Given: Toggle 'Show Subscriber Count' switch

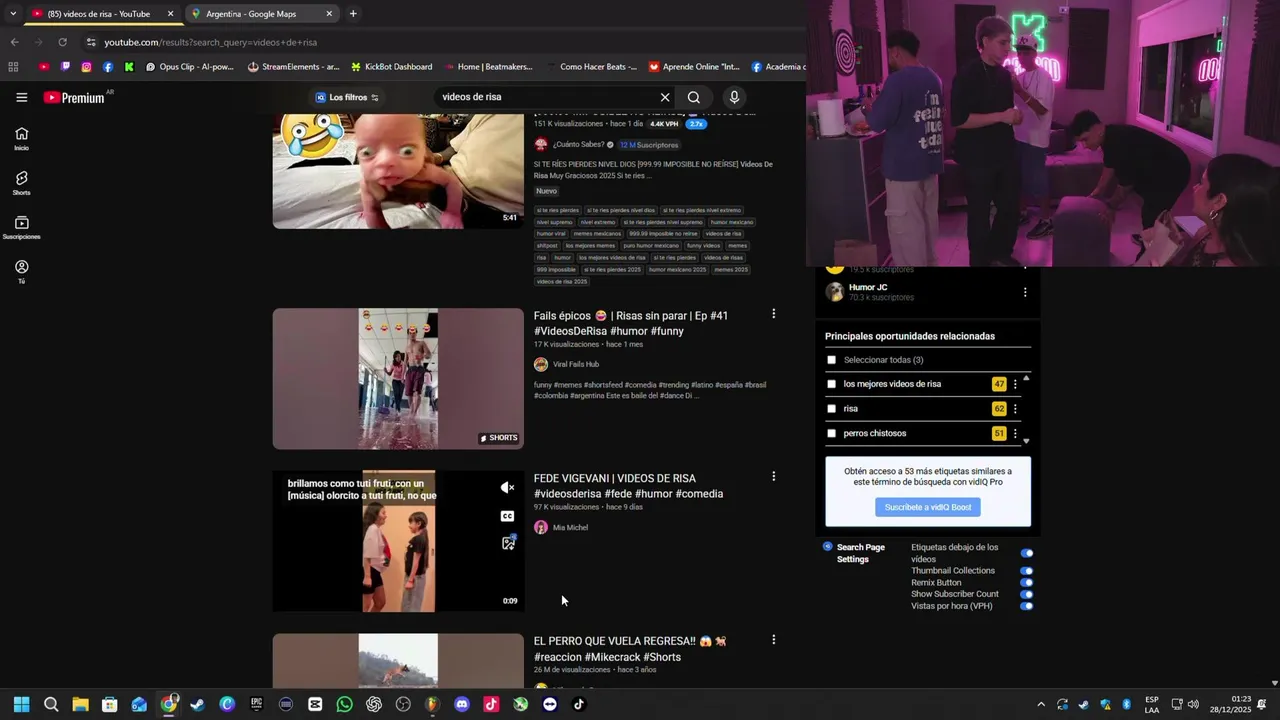Looking at the screenshot, I should point(1027,595).
